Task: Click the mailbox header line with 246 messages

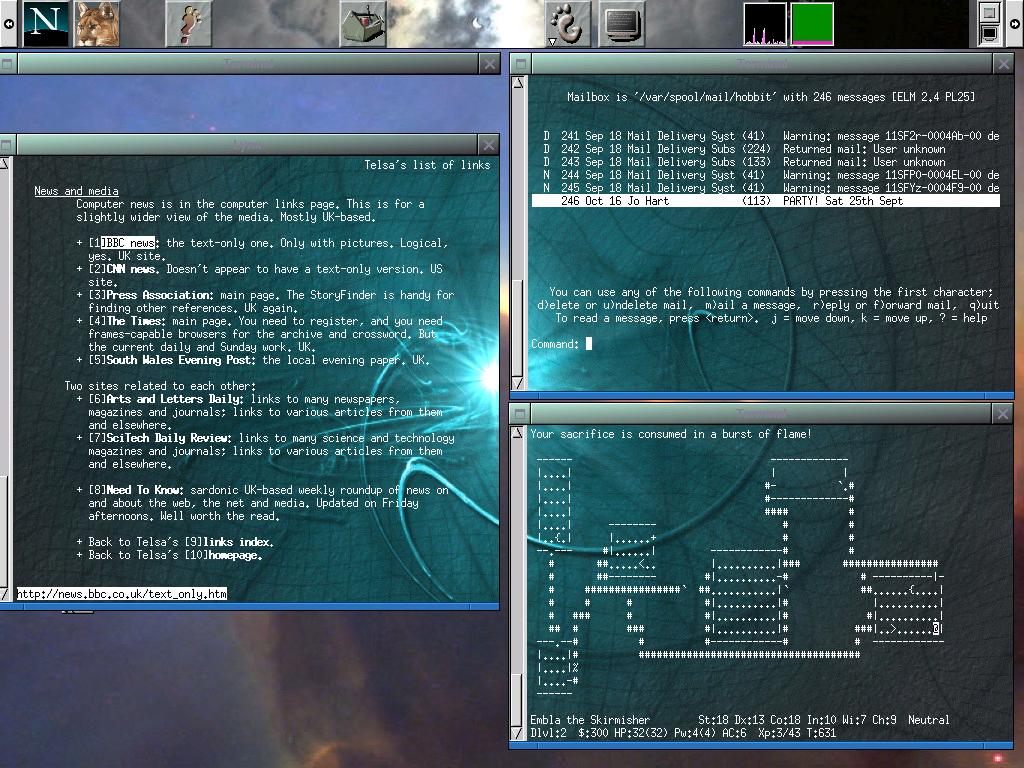Action: click(x=771, y=97)
